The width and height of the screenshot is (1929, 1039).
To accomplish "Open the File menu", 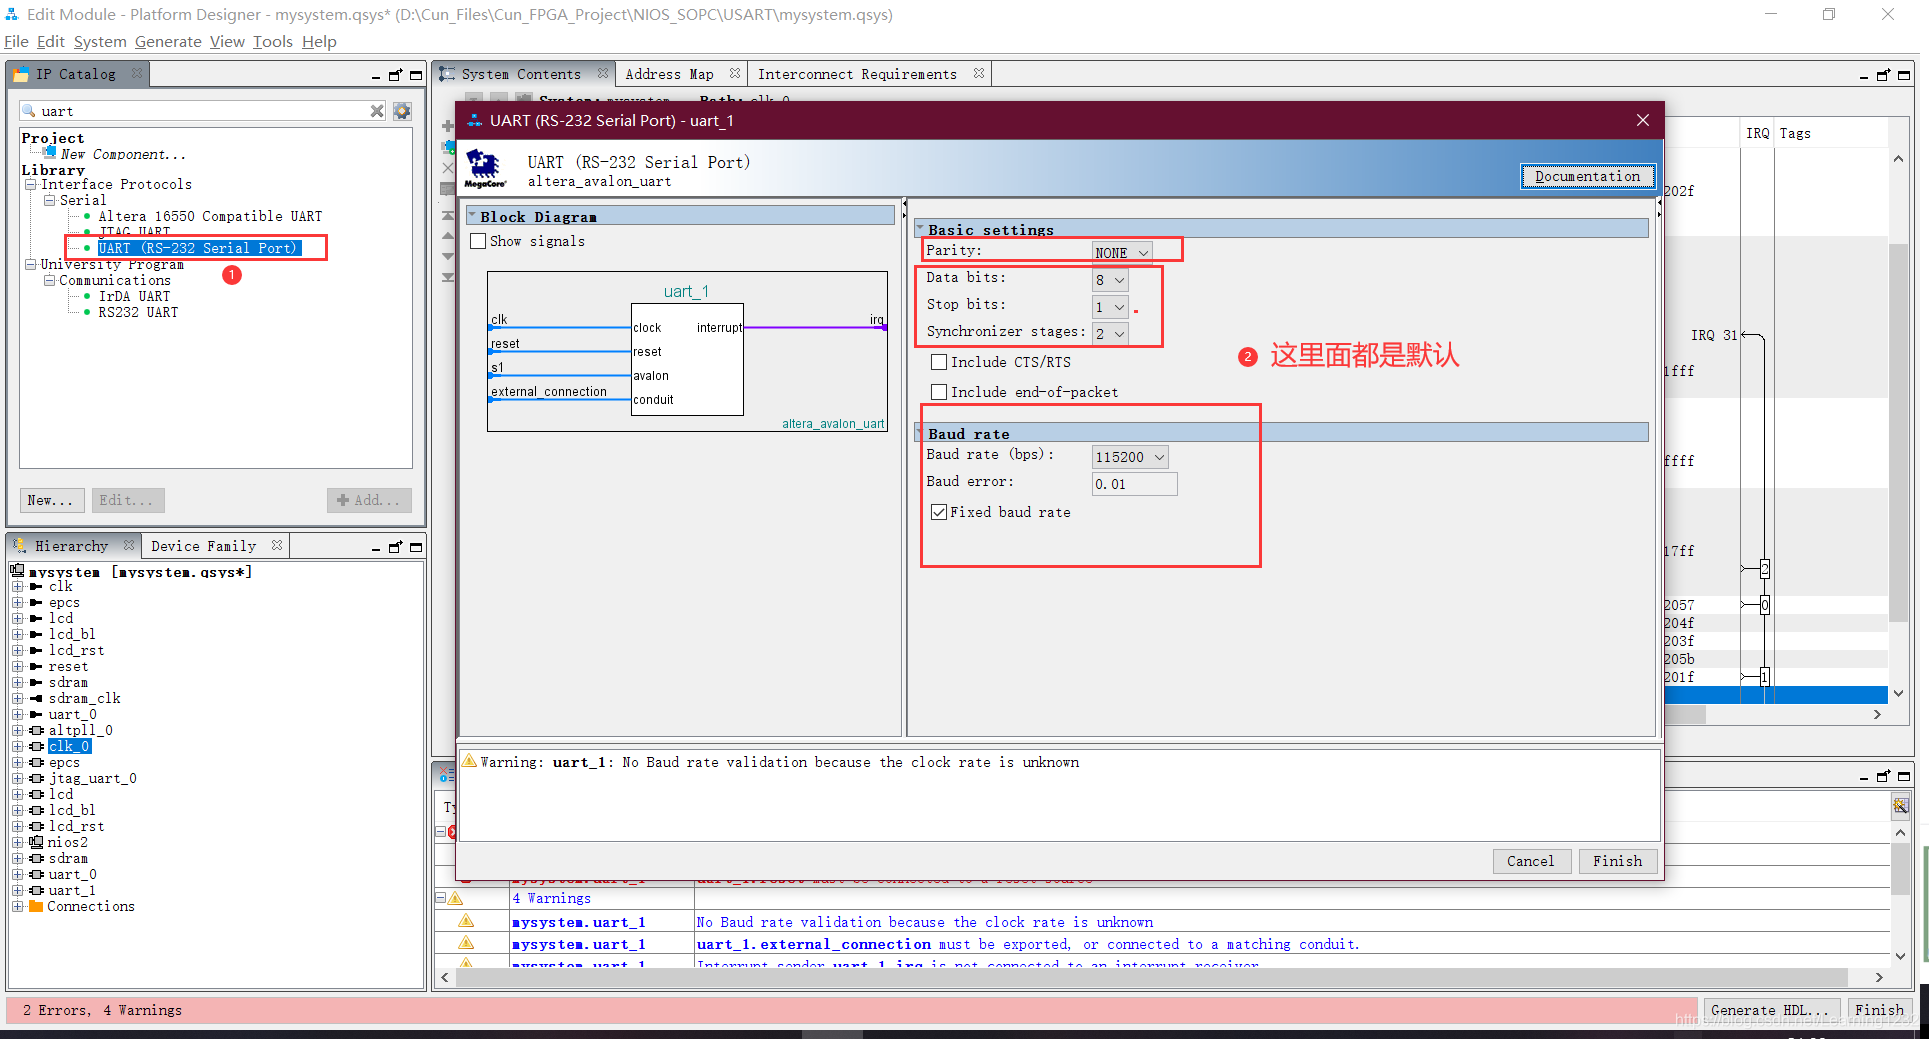I will click(x=16, y=42).
